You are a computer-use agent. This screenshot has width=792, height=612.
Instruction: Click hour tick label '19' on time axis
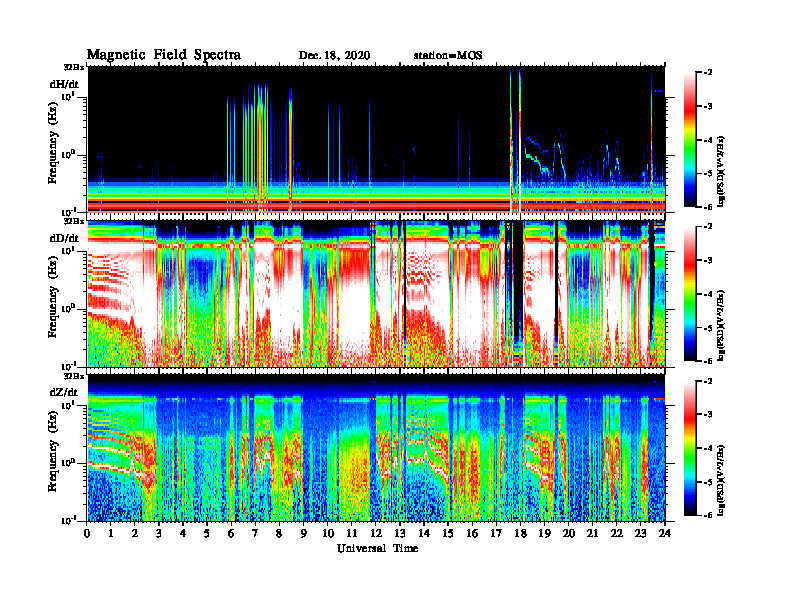[544, 534]
